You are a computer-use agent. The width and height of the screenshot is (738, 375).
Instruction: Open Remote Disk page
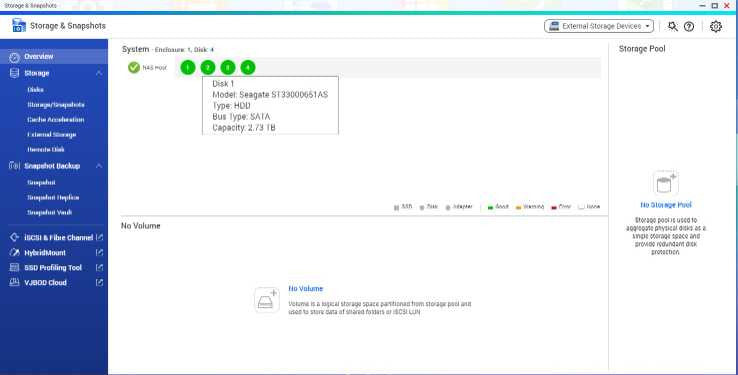pyautogui.click(x=46, y=150)
